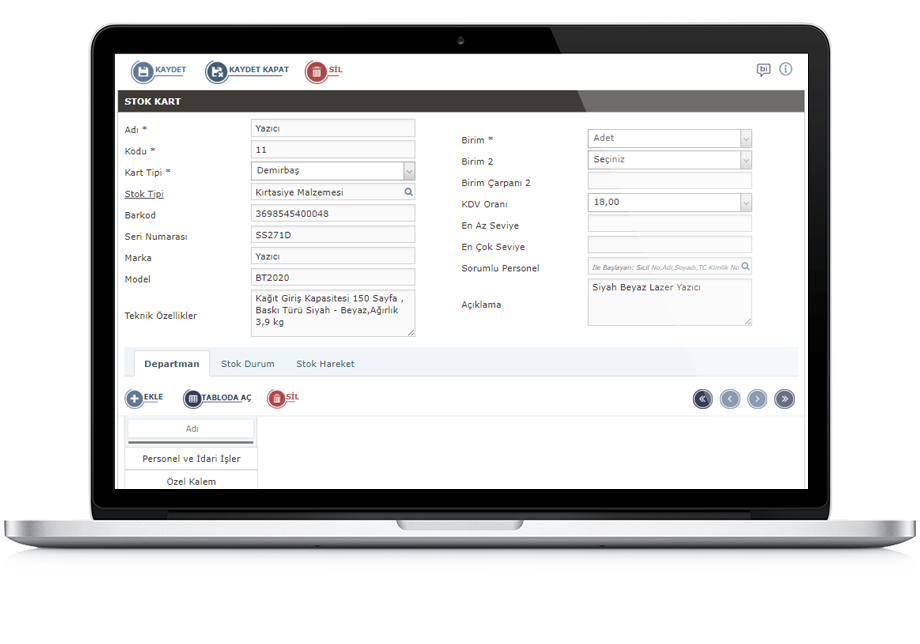This screenshot has width=920, height=644.
Task: Select the Personel ve İdari İşler row
Action: 191,458
